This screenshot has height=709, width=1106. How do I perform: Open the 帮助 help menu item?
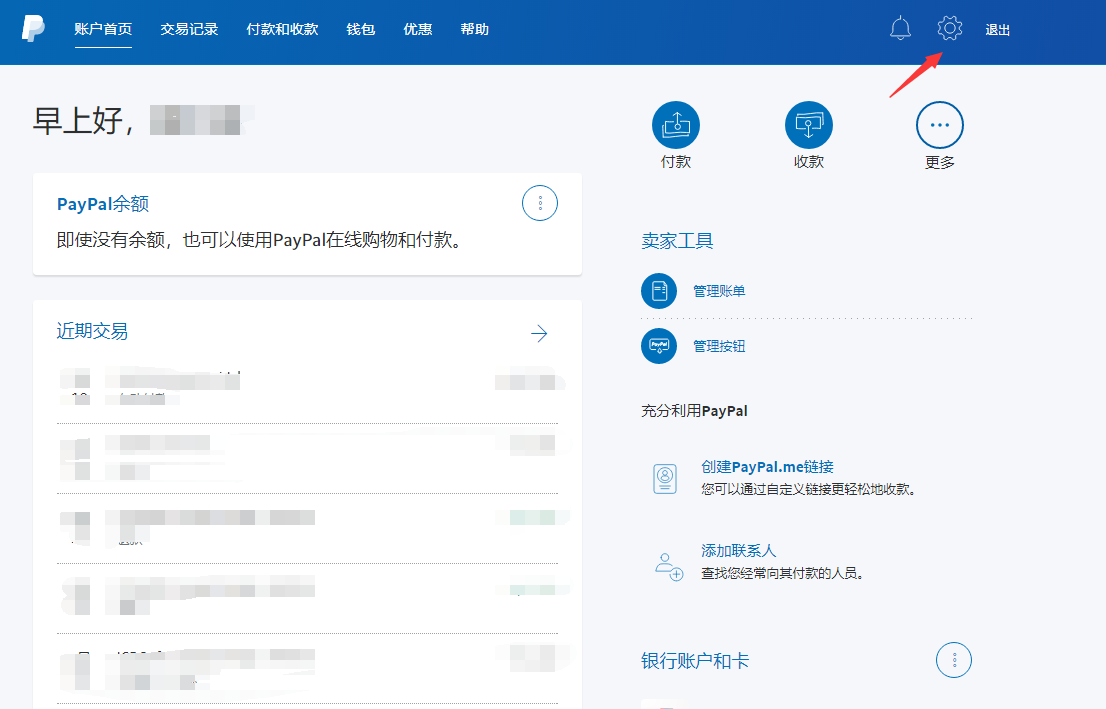[x=475, y=29]
